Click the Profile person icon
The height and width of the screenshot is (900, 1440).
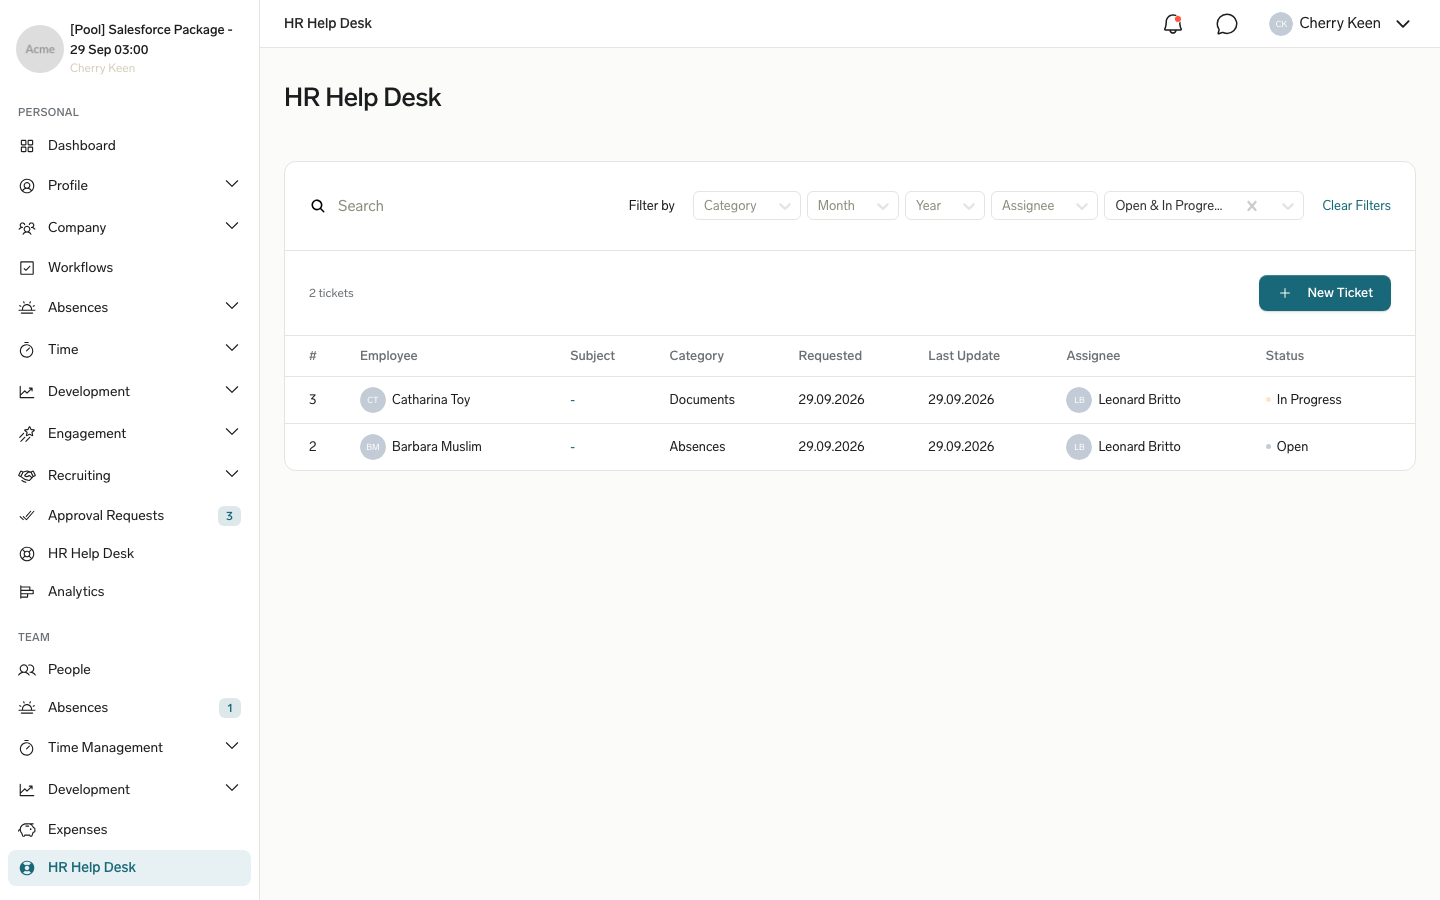pos(27,186)
